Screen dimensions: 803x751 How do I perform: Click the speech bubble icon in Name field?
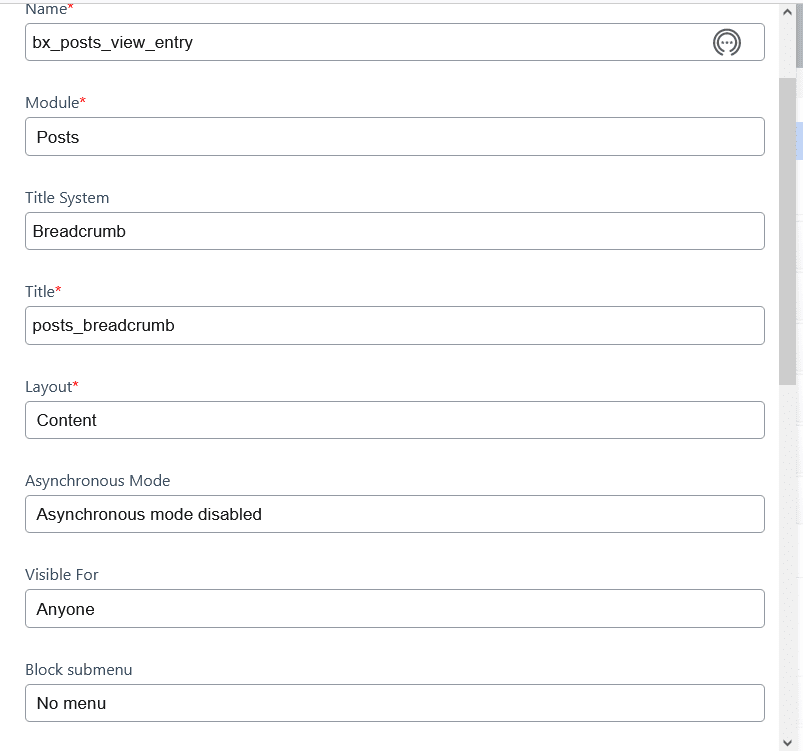(727, 42)
